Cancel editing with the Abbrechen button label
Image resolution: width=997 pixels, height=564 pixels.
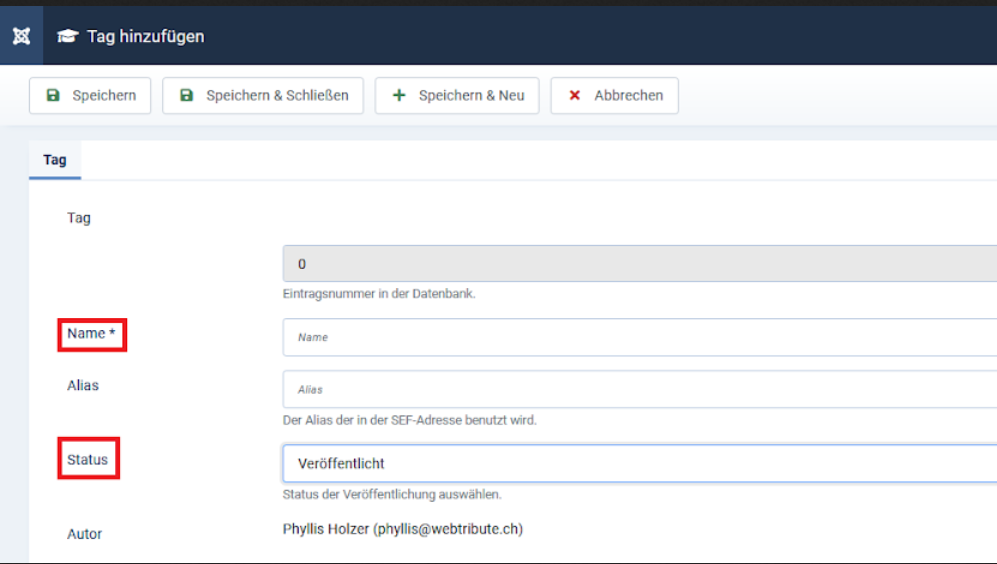coord(628,96)
